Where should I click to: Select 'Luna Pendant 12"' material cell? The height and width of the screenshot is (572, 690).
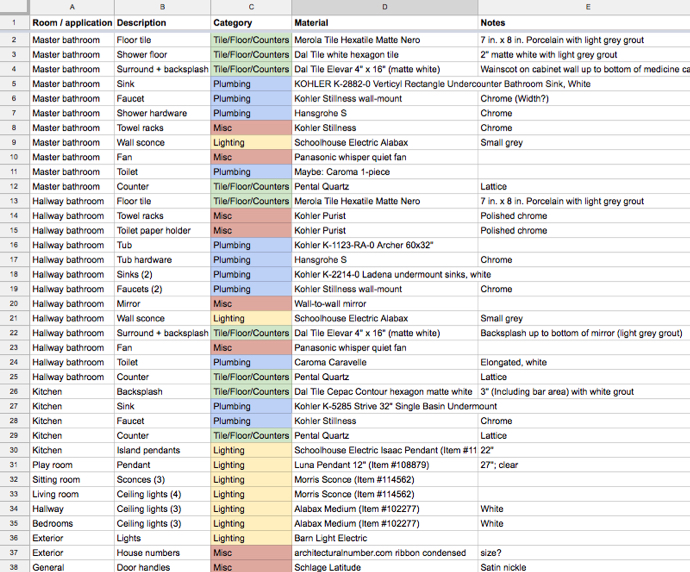click(385, 465)
